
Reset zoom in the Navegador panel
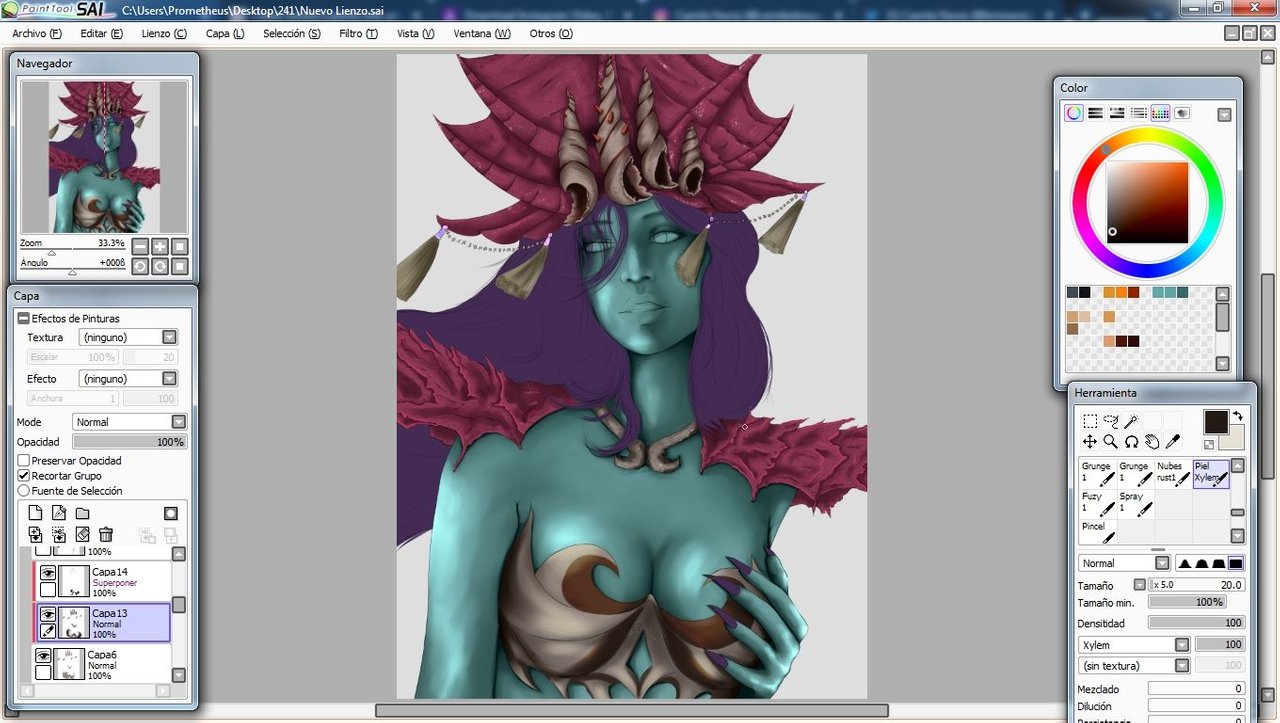(180, 246)
